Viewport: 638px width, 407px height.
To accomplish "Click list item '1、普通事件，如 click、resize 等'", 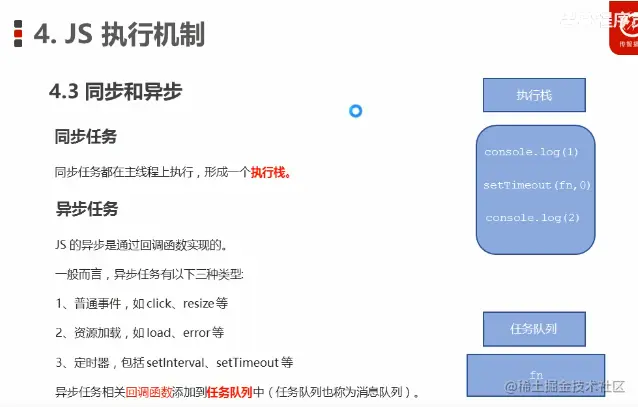I will point(142,304).
